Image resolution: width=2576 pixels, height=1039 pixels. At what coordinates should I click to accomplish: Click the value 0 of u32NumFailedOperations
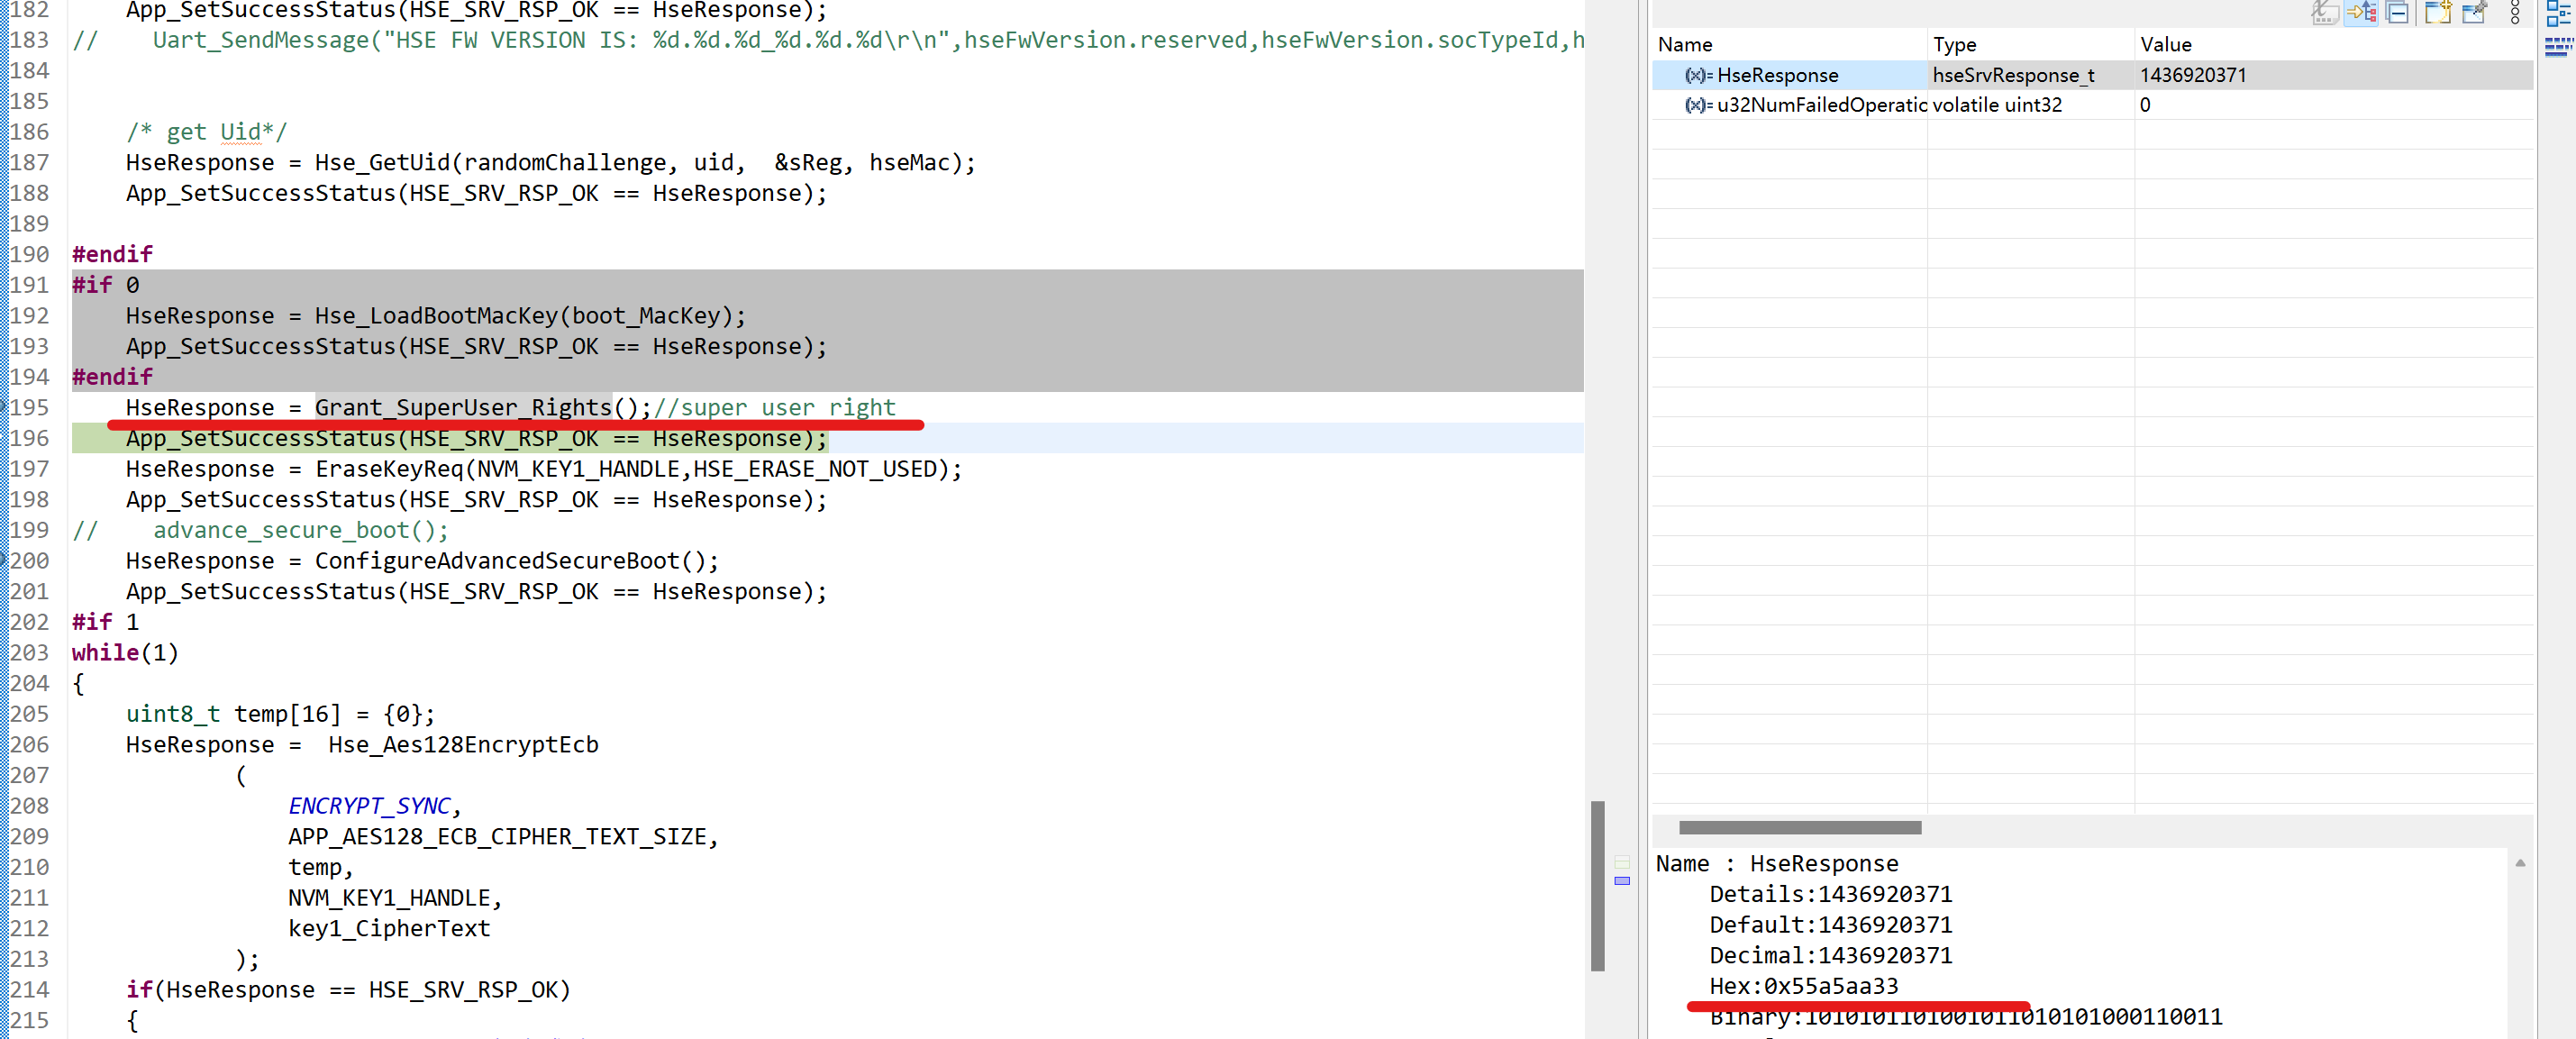coord(2145,105)
